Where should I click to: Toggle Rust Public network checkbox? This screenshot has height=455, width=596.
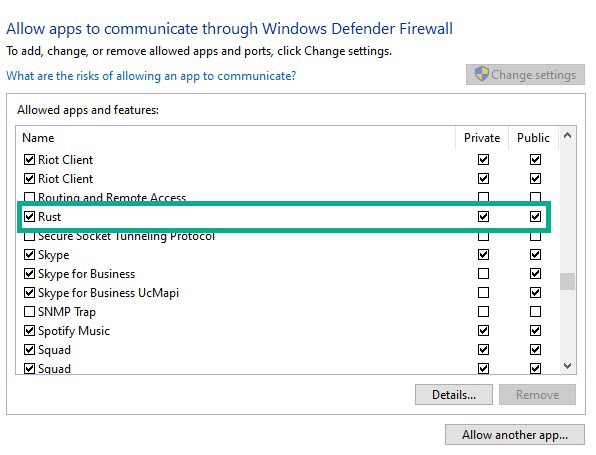[x=535, y=216]
